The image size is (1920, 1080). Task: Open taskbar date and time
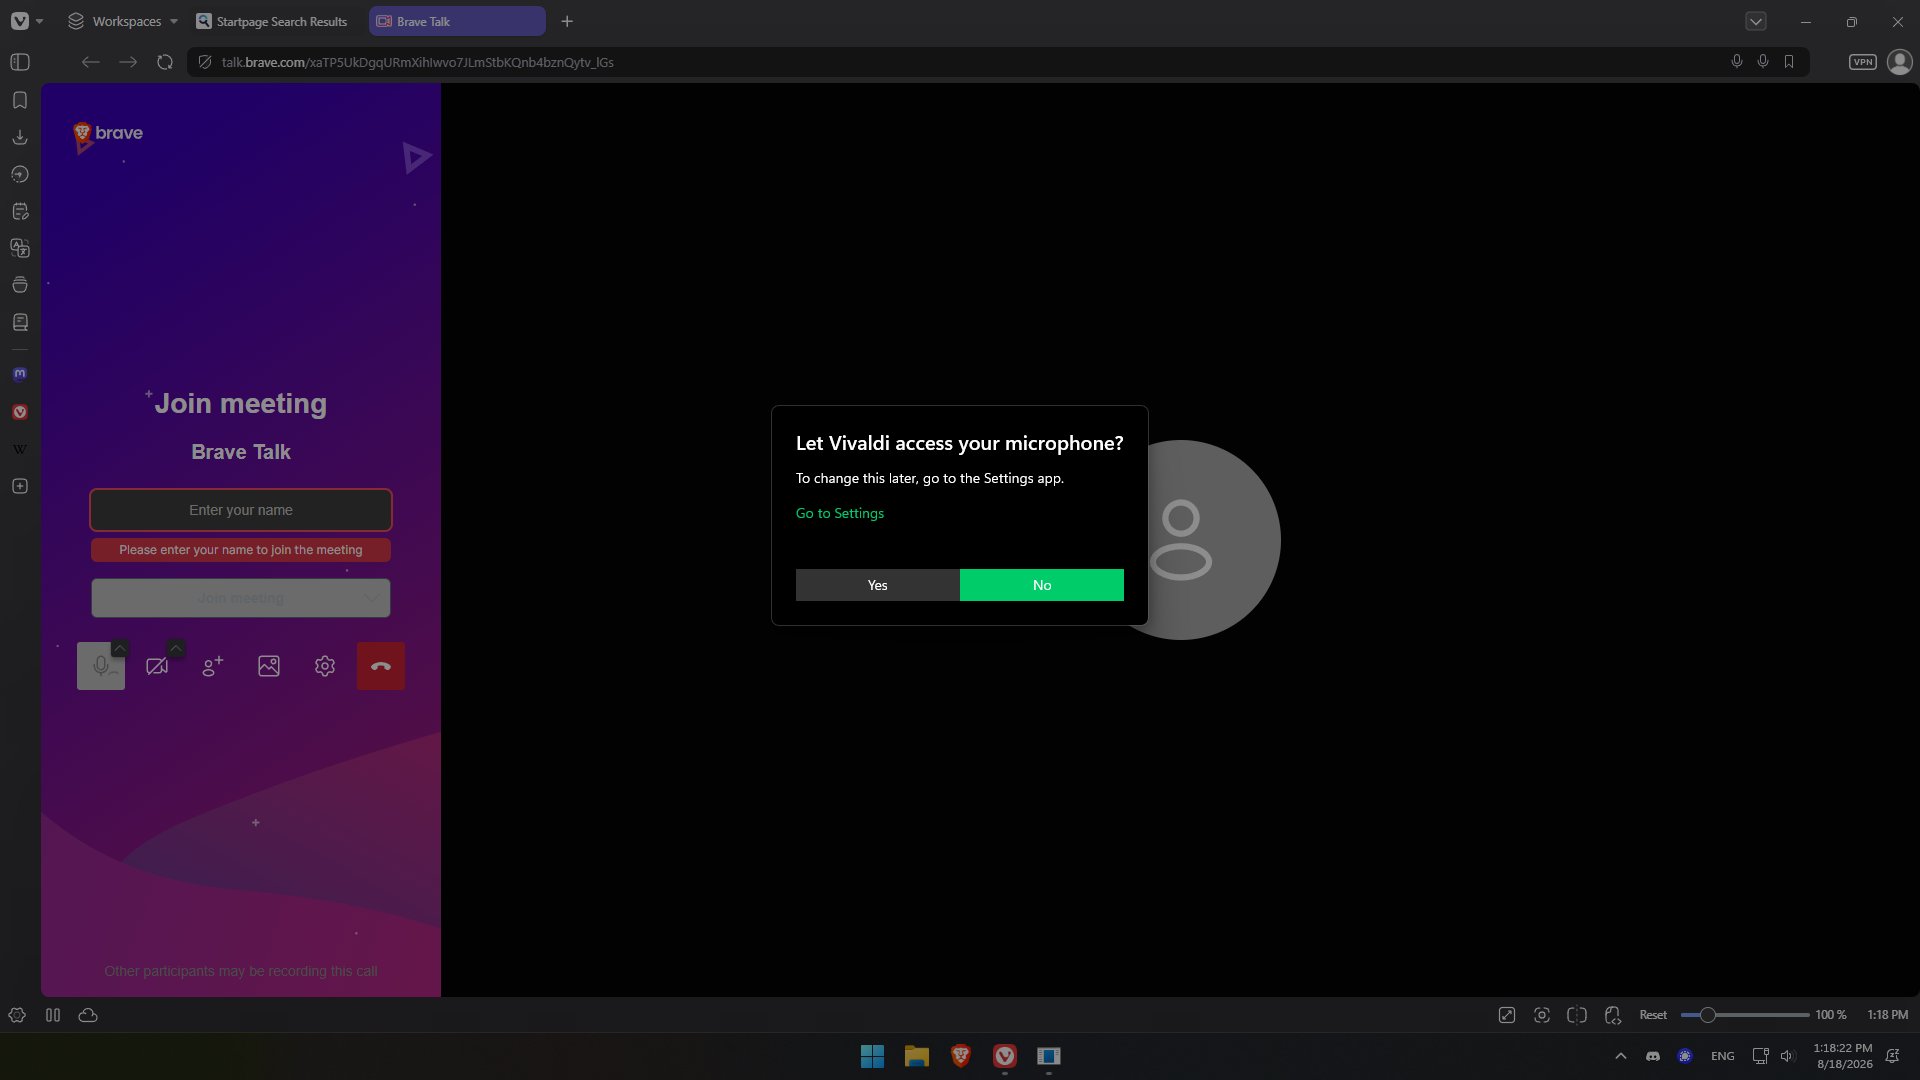click(x=1844, y=1056)
